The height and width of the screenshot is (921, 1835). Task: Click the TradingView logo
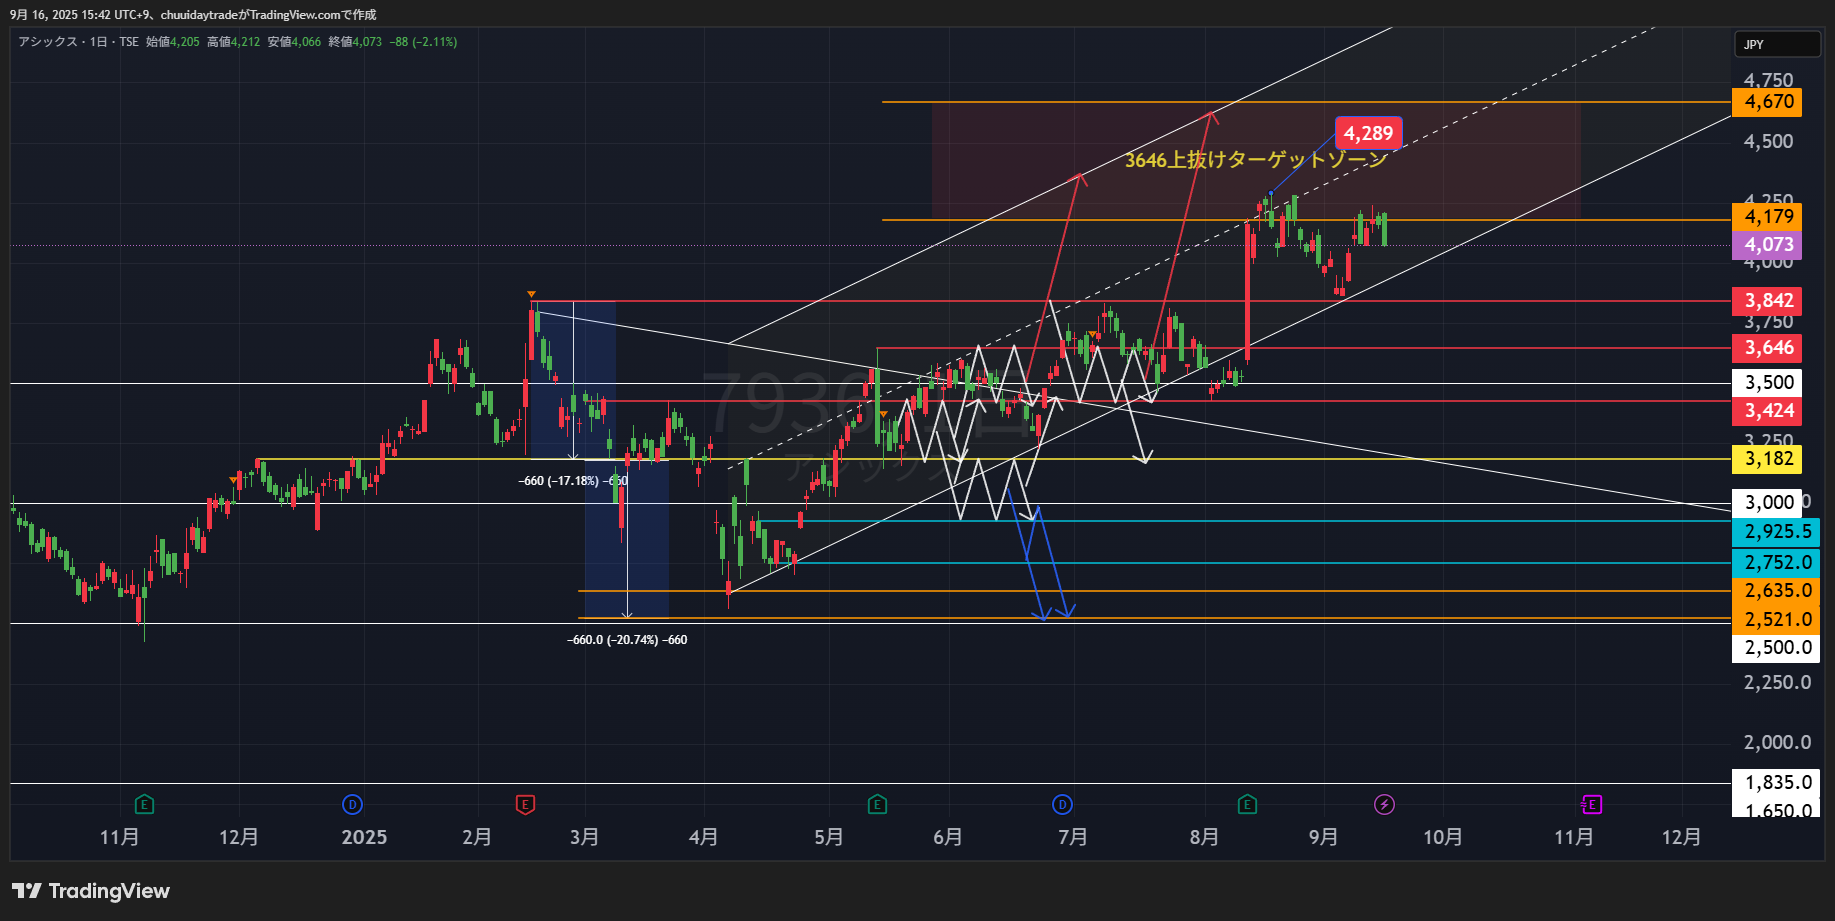(x=91, y=891)
